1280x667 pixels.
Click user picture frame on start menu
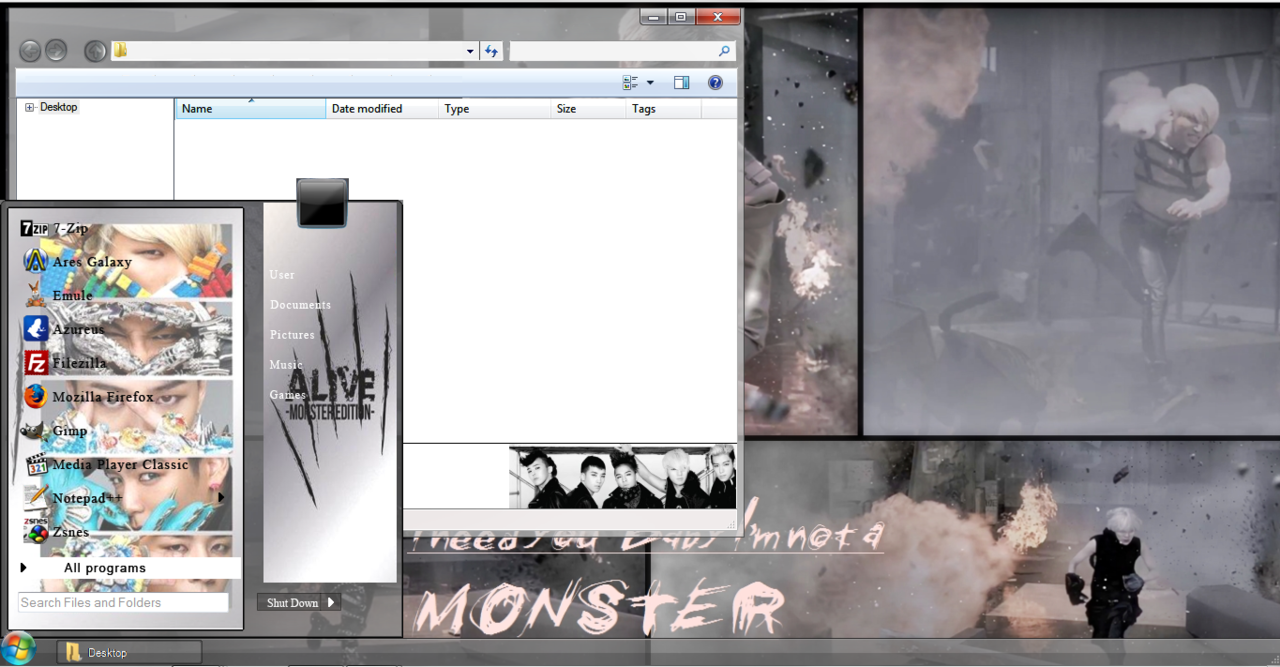(322, 202)
